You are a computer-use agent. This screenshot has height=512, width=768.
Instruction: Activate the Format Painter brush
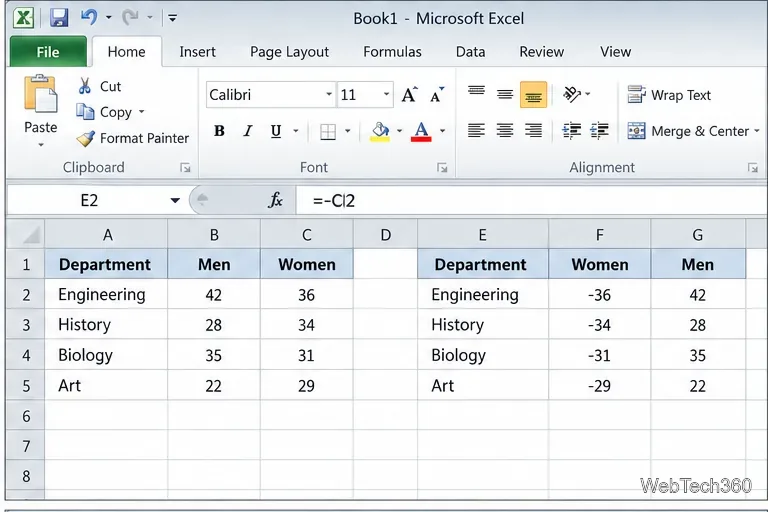point(85,139)
